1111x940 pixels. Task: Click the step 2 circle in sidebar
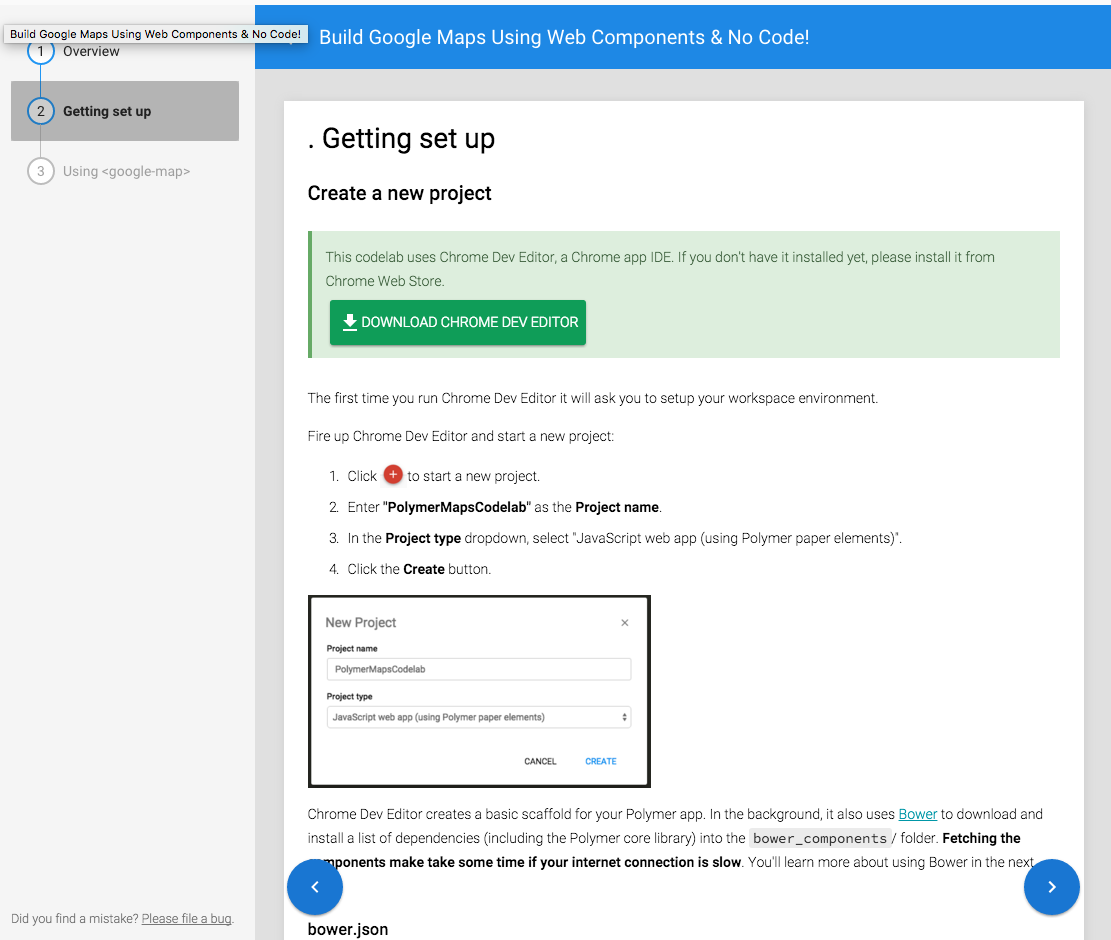pos(40,111)
